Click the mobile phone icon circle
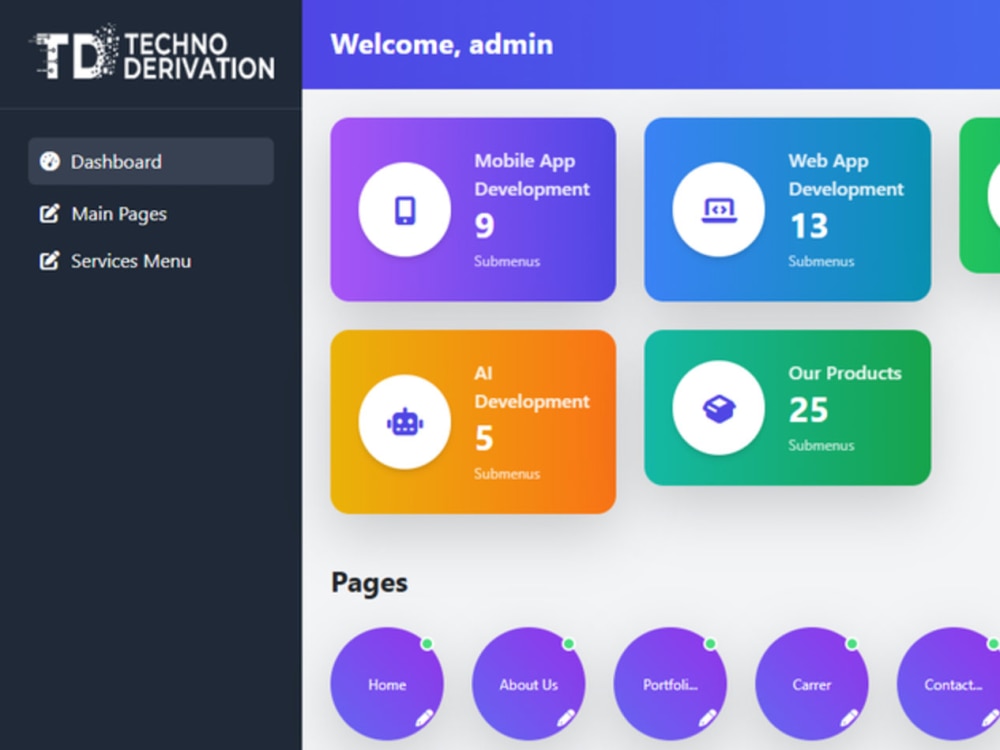 click(x=405, y=210)
